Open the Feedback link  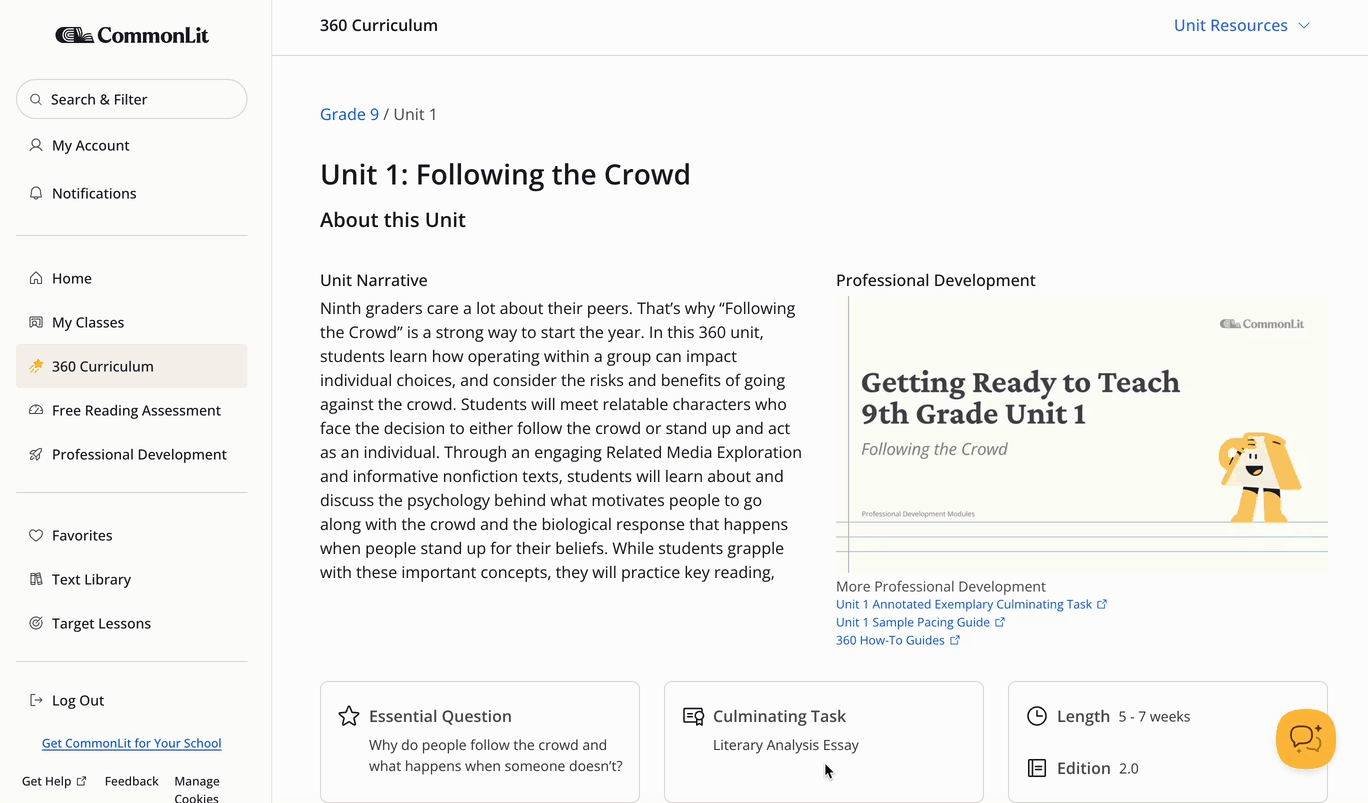[132, 781]
